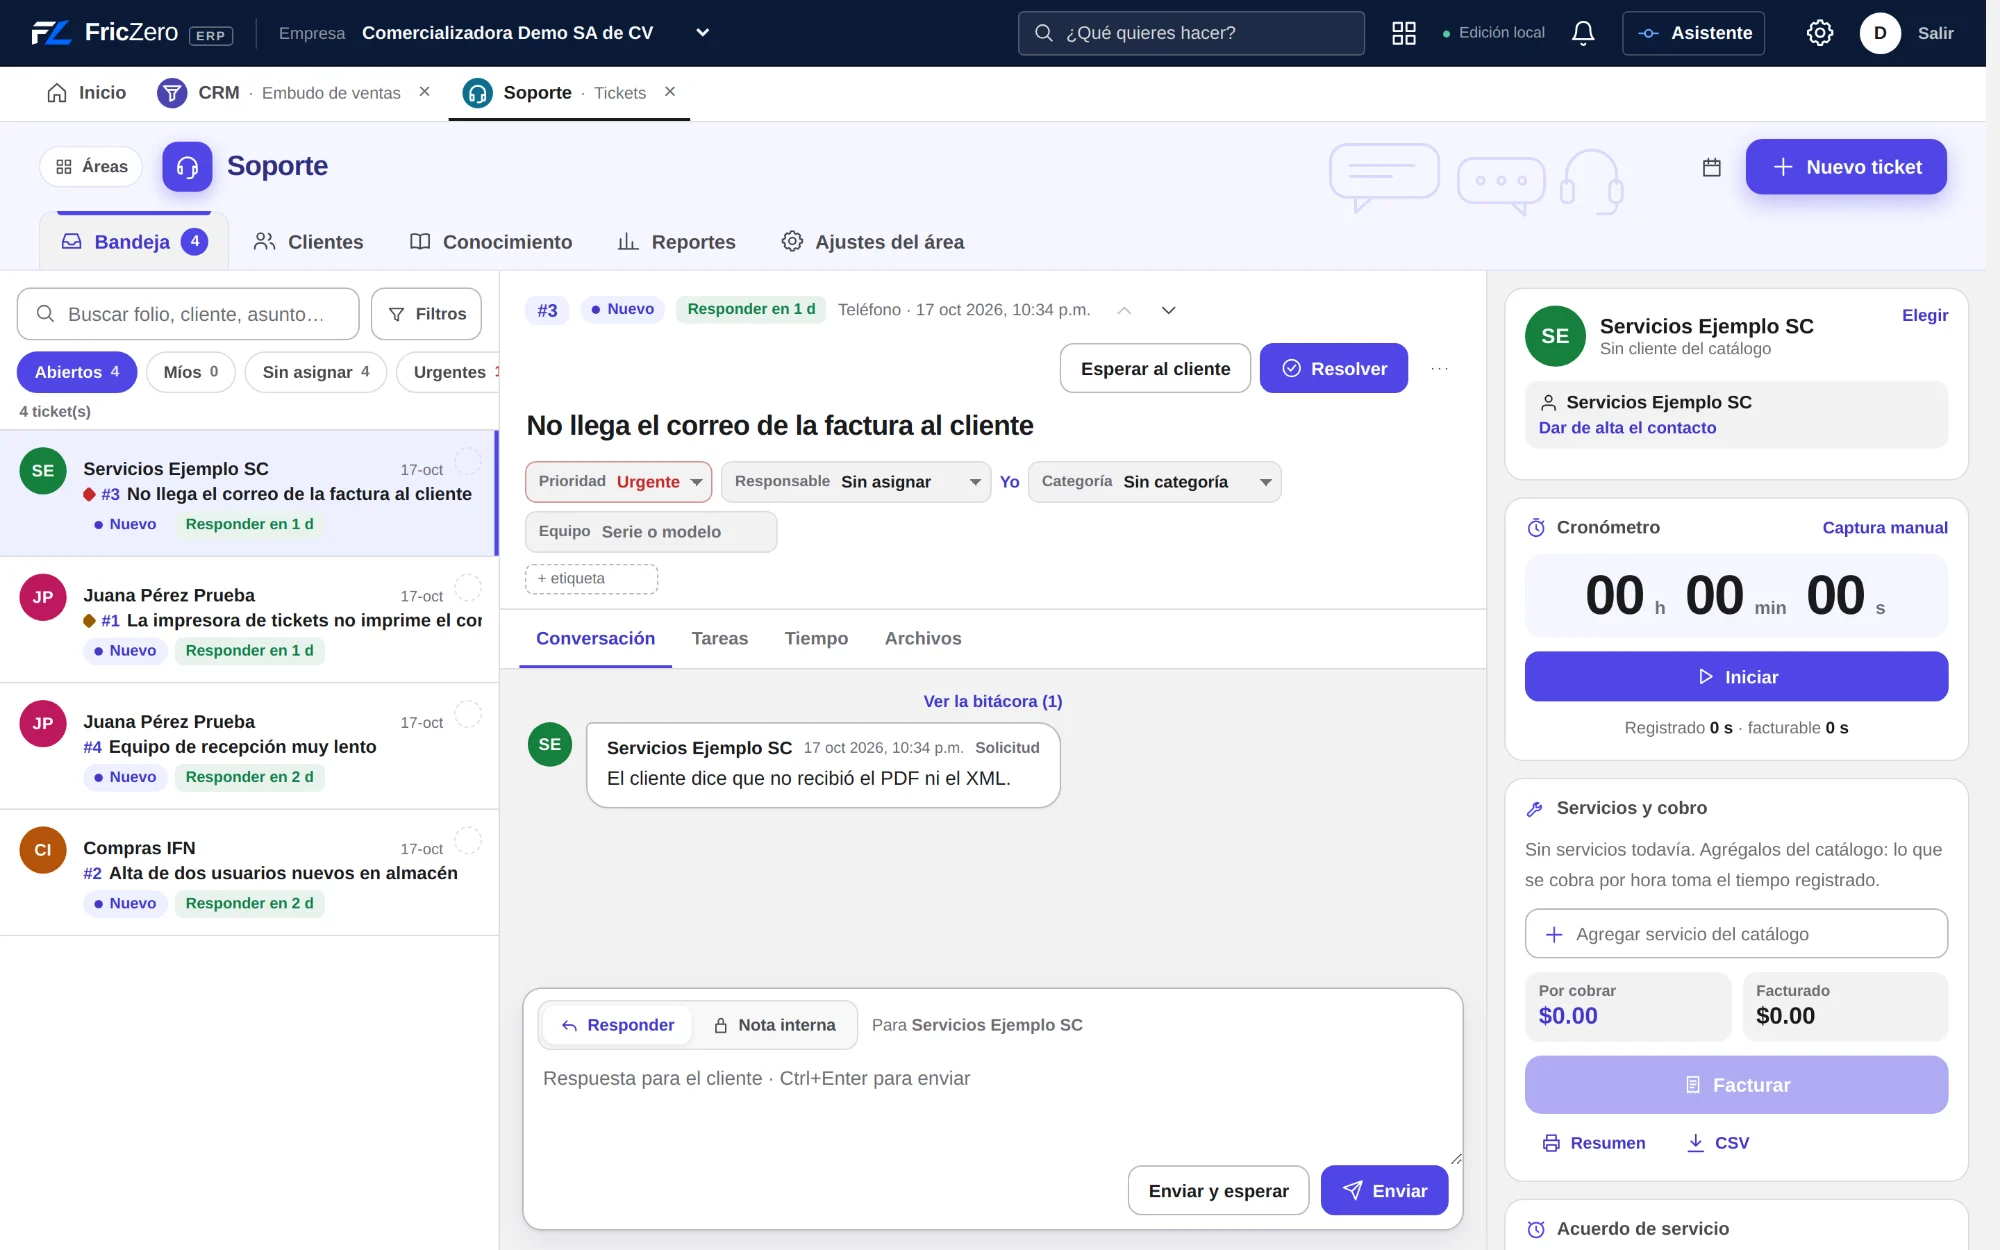Select checkbox for Compras IFN ticket
2000x1250 pixels.
(468, 841)
